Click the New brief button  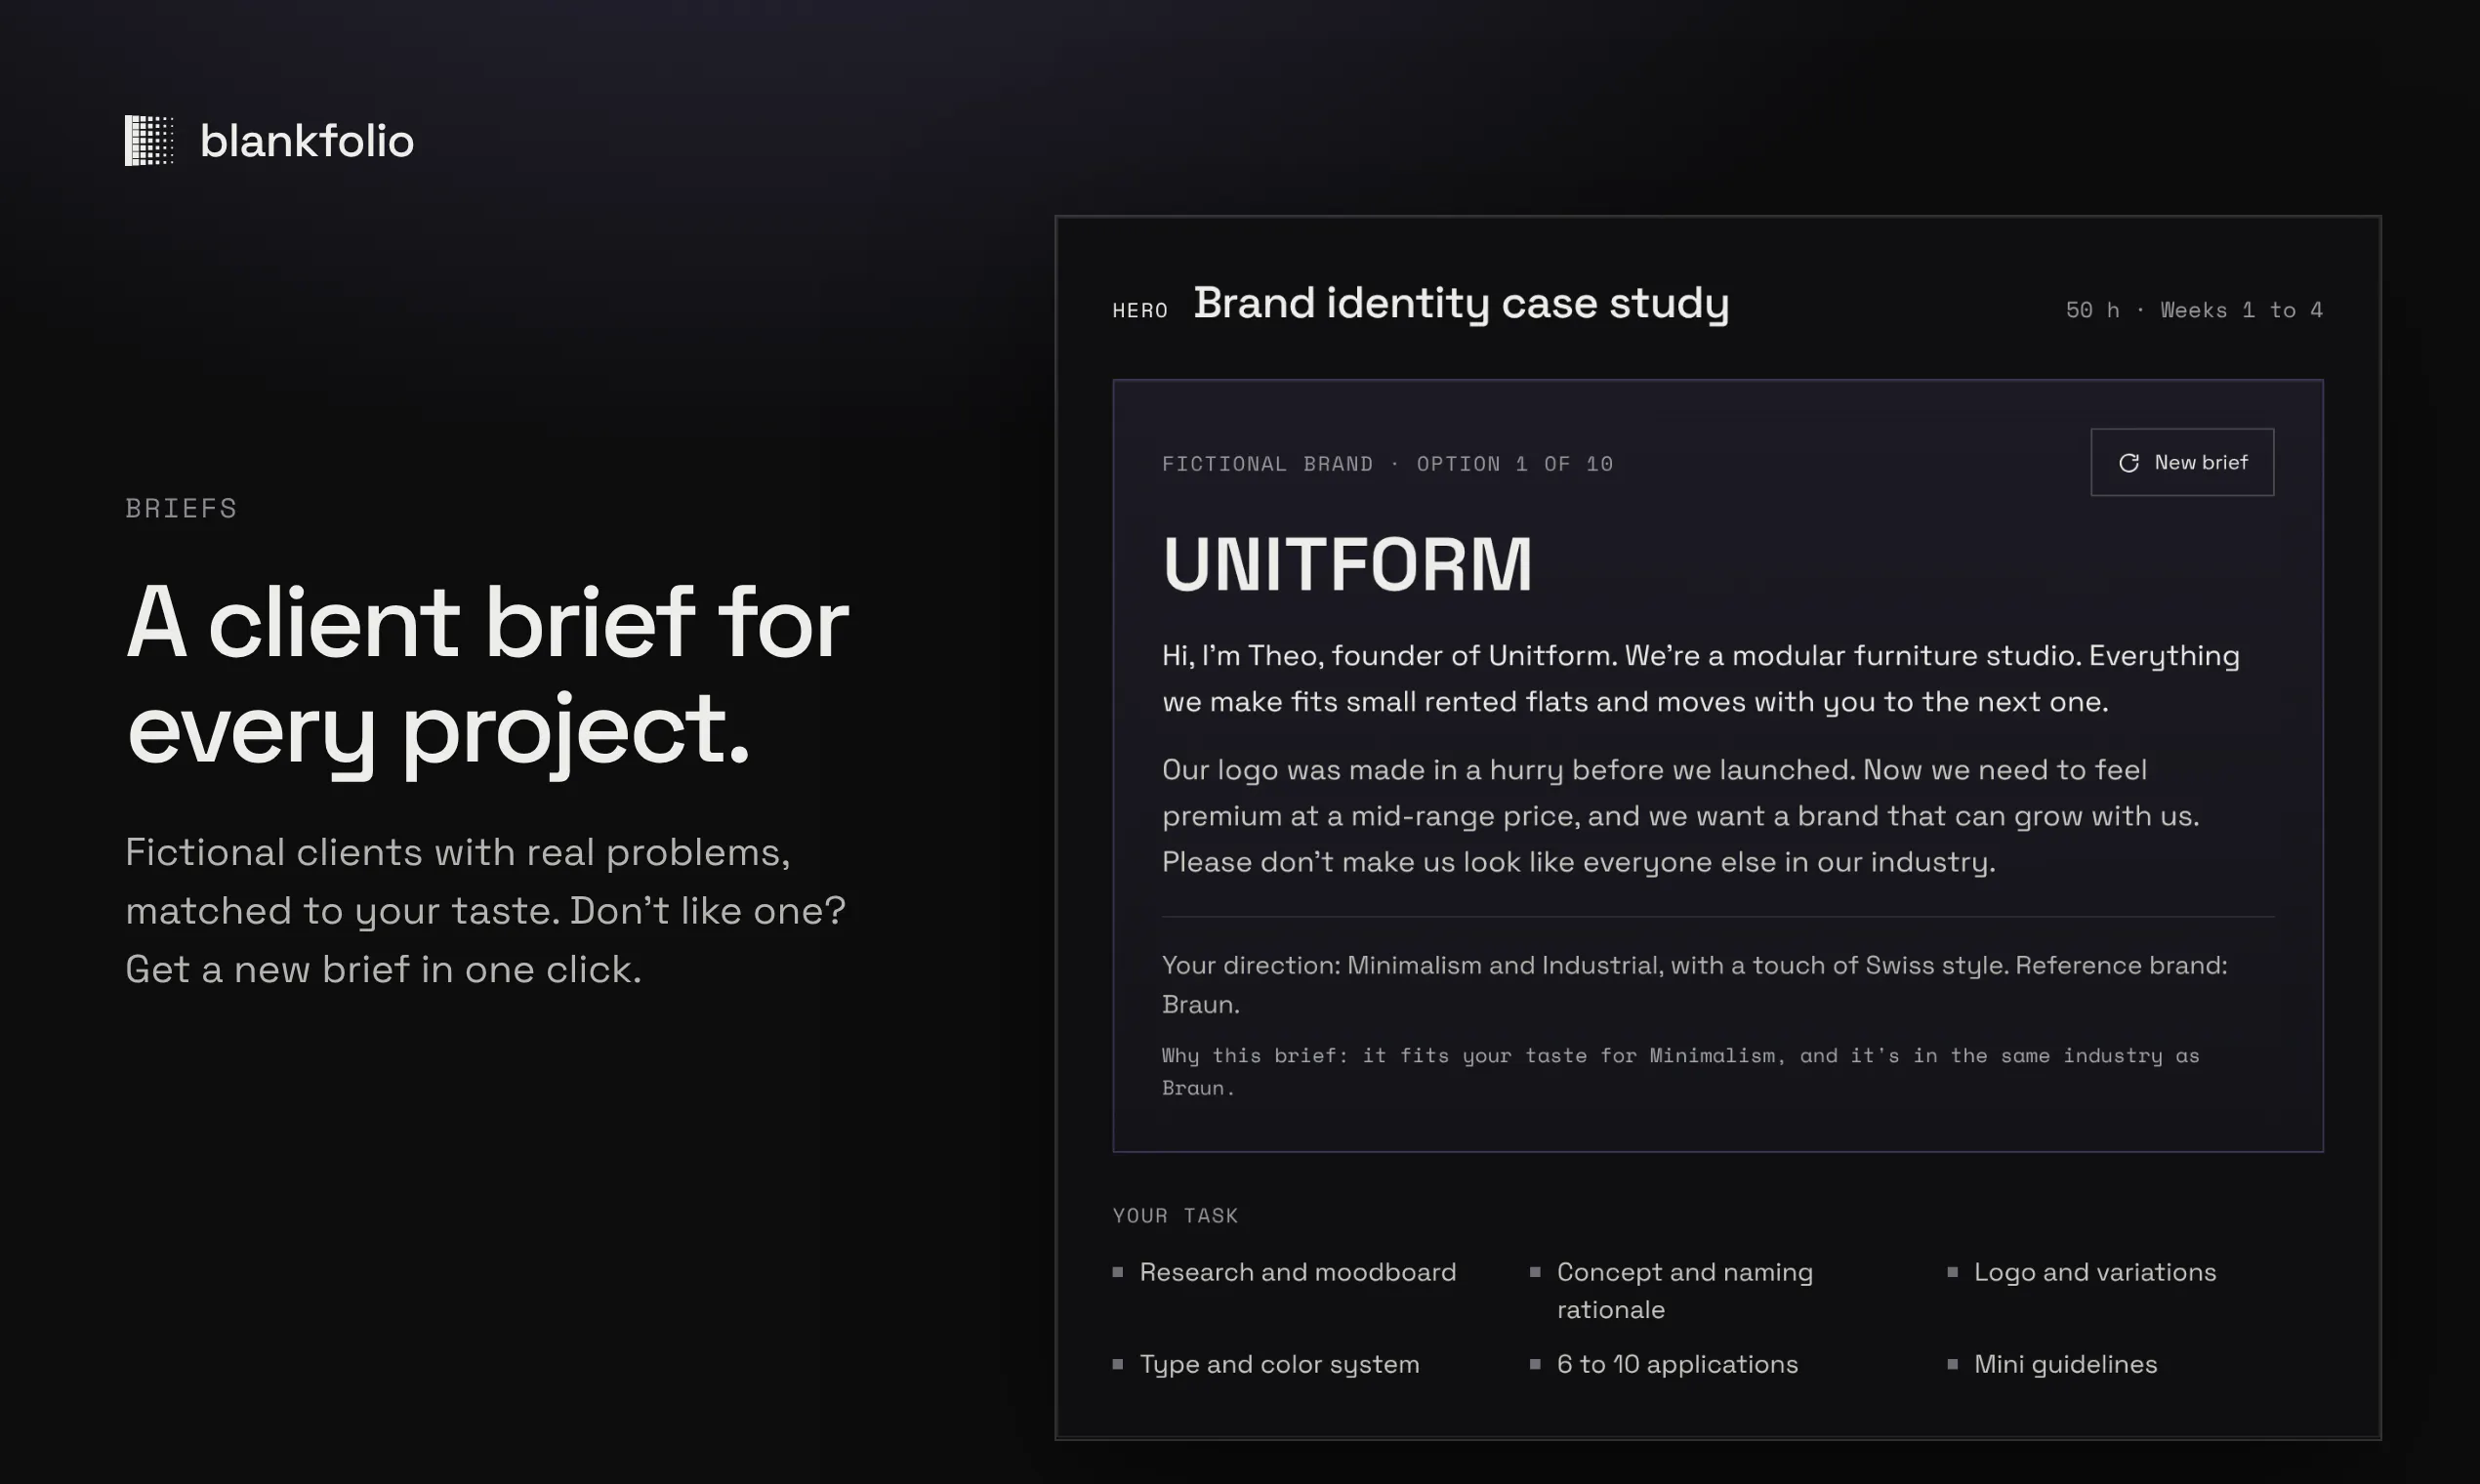point(2182,462)
